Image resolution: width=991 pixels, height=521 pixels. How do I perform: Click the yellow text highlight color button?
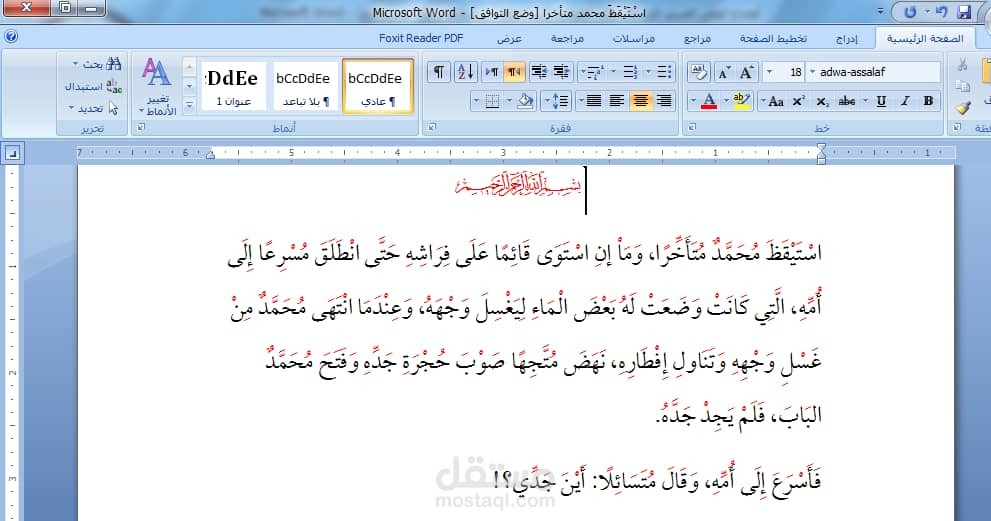click(x=742, y=101)
